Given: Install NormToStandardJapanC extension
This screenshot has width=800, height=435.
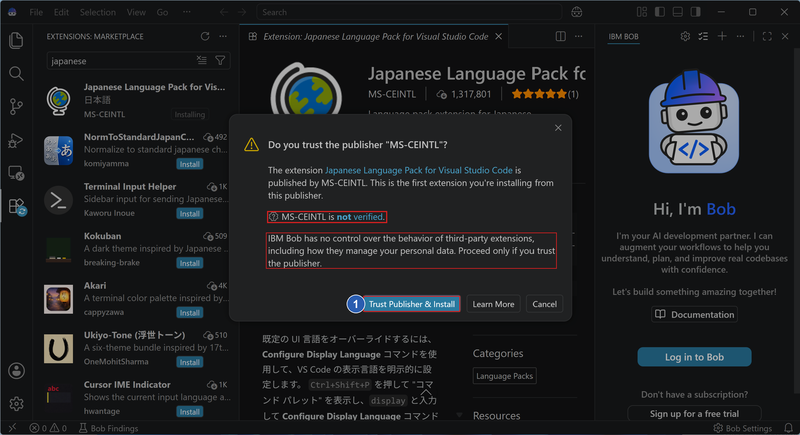Looking at the screenshot, I should (x=190, y=164).
